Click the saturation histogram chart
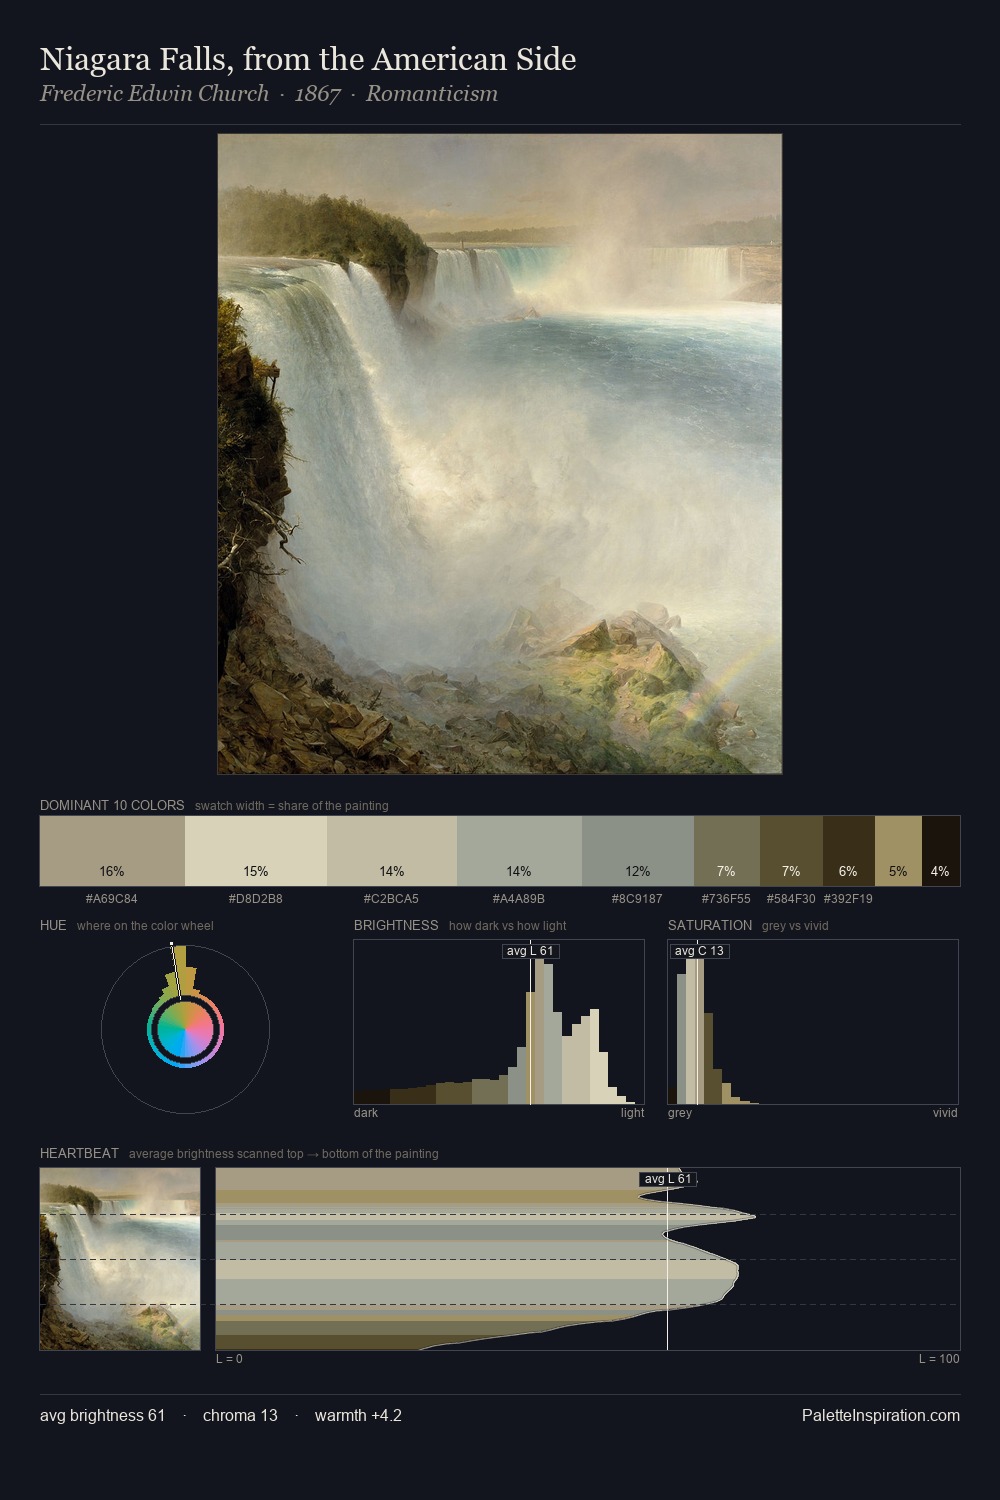 tap(813, 1022)
